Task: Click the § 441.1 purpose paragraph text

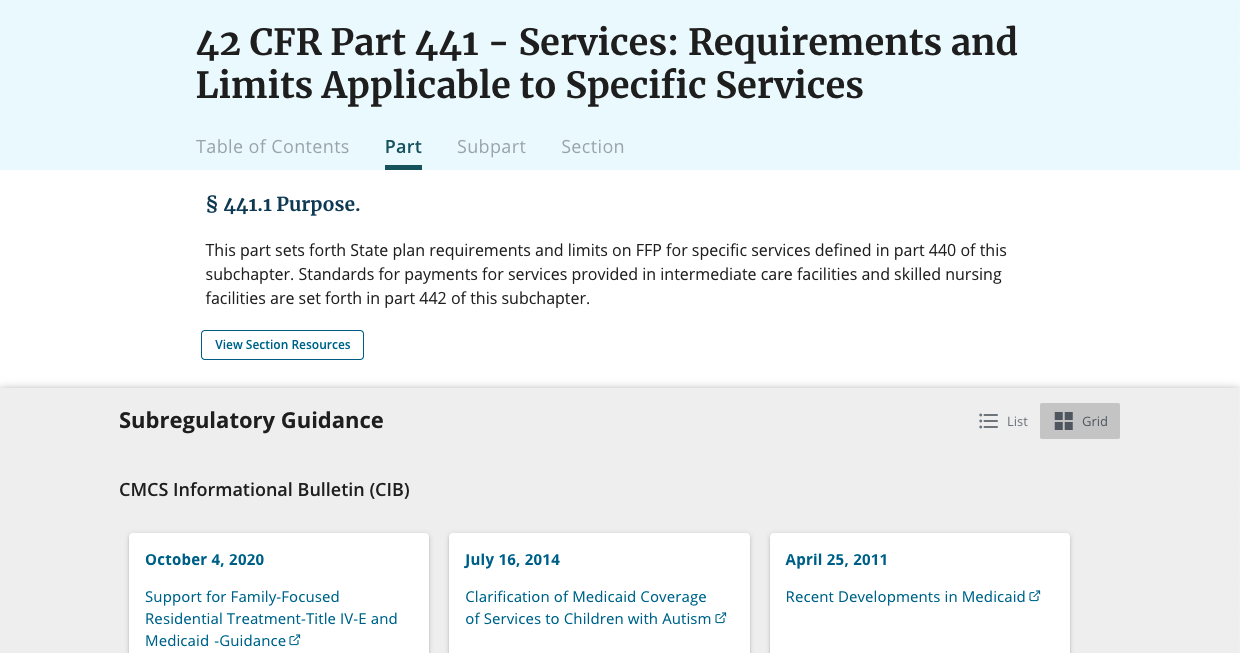Action: (x=606, y=274)
